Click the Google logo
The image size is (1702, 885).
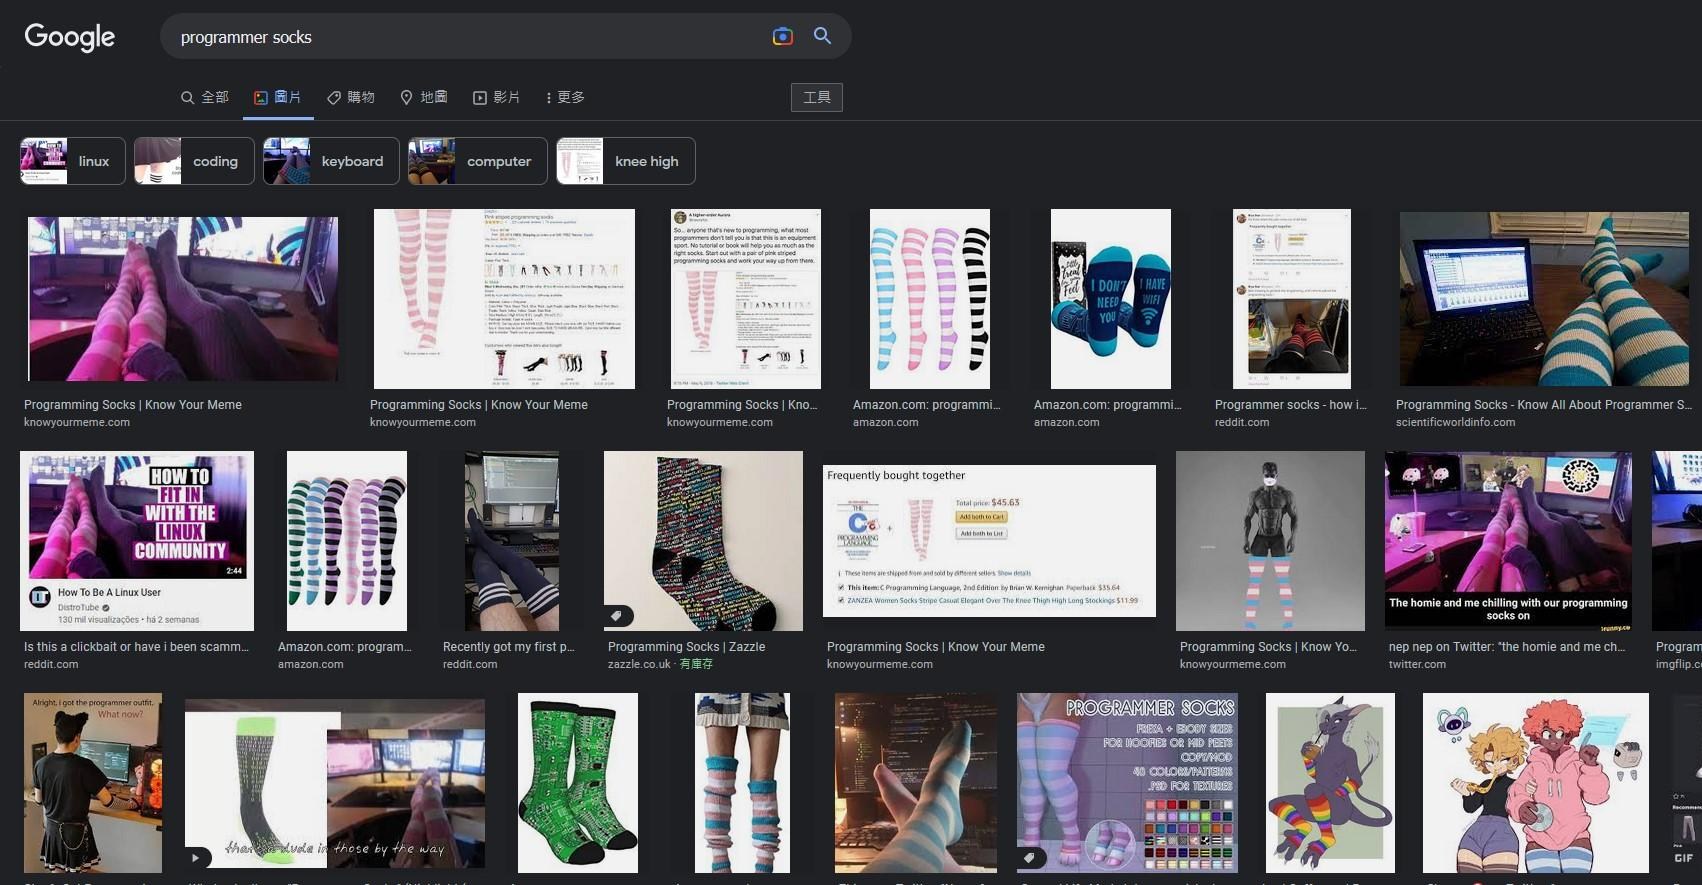pos(70,37)
